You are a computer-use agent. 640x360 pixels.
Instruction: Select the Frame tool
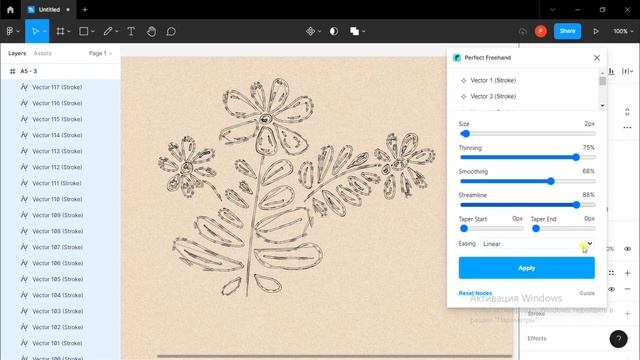point(60,31)
